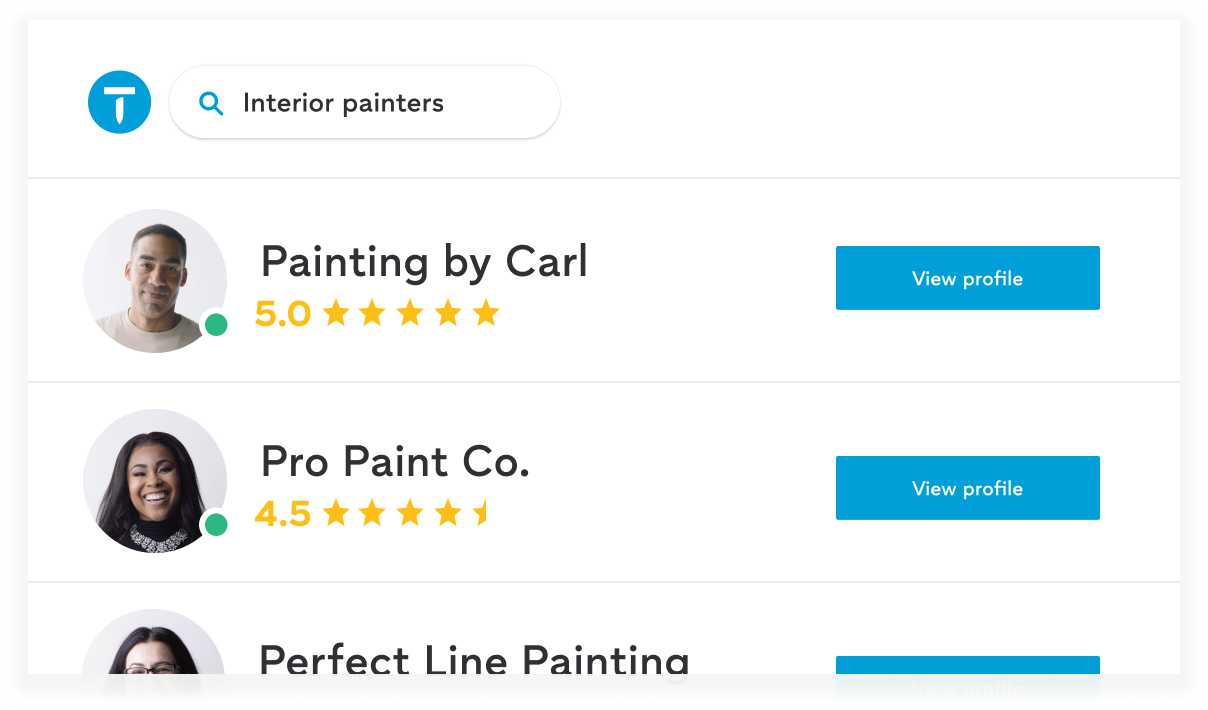Click the first star of Carl's rating

tap(335, 314)
